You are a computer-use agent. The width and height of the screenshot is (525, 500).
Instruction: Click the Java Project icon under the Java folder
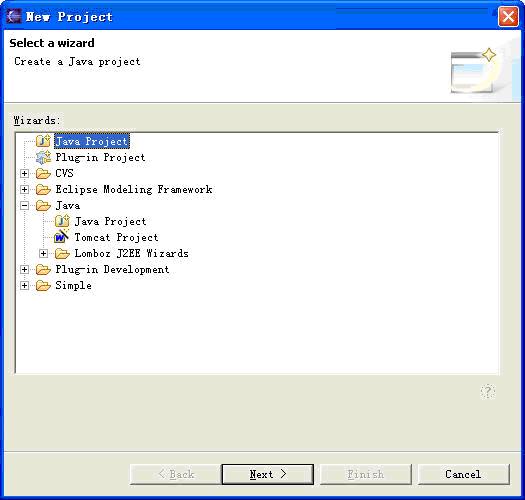click(x=62, y=221)
